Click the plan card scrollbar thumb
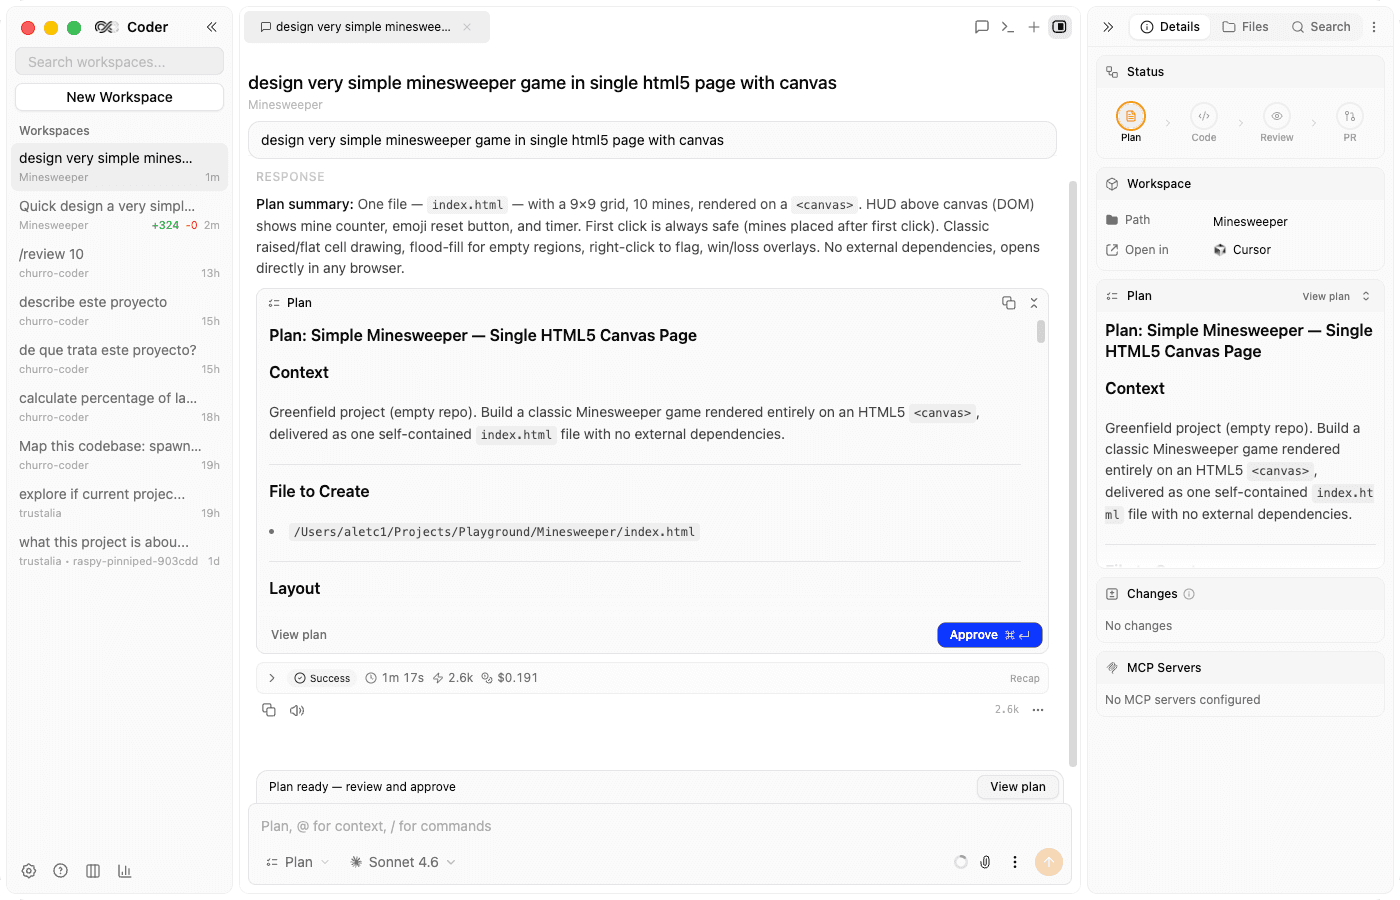1400x900 pixels. pyautogui.click(x=1041, y=331)
